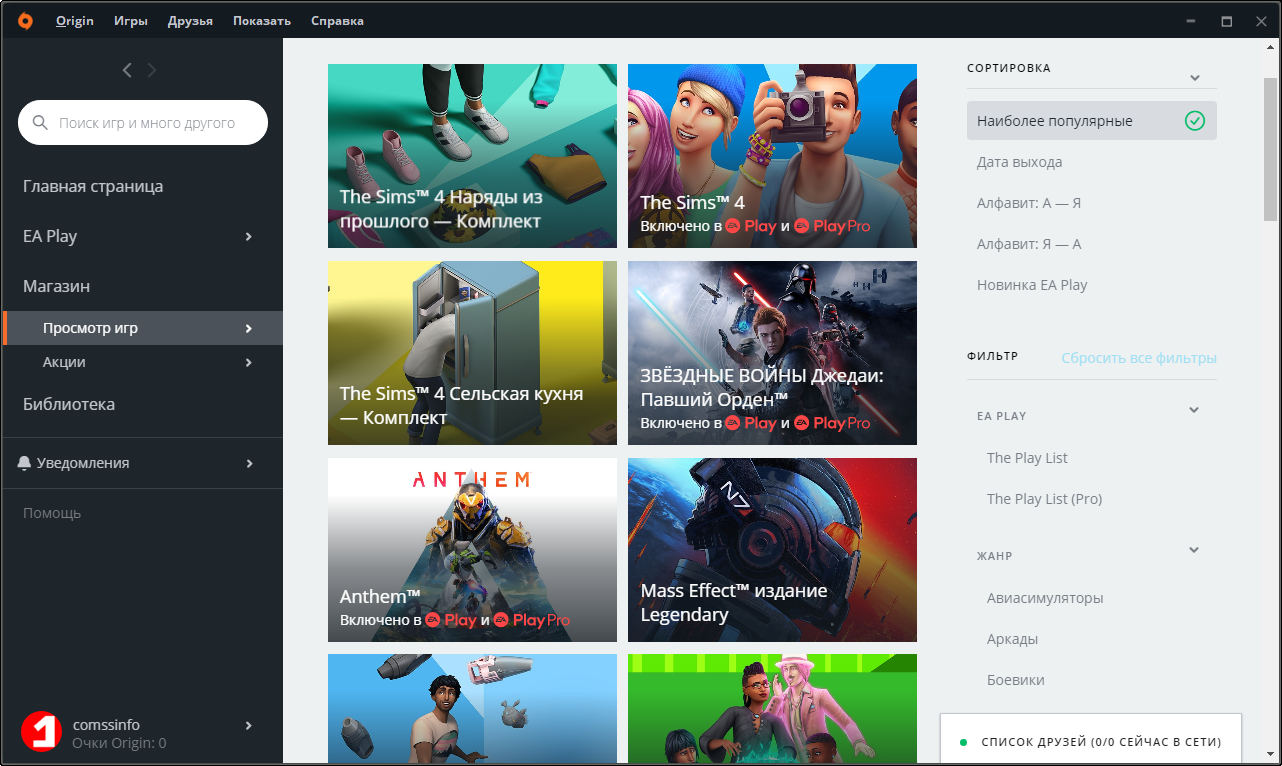This screenshot has height=766, width=1282.
Task: Open the Показать menu
Action: [262, 21]
